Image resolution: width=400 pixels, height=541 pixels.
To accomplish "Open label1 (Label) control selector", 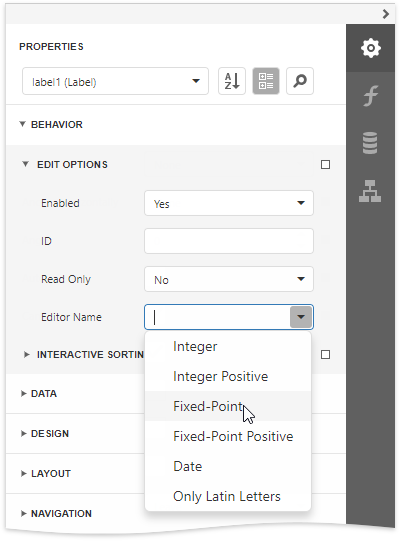I will 115,81.
